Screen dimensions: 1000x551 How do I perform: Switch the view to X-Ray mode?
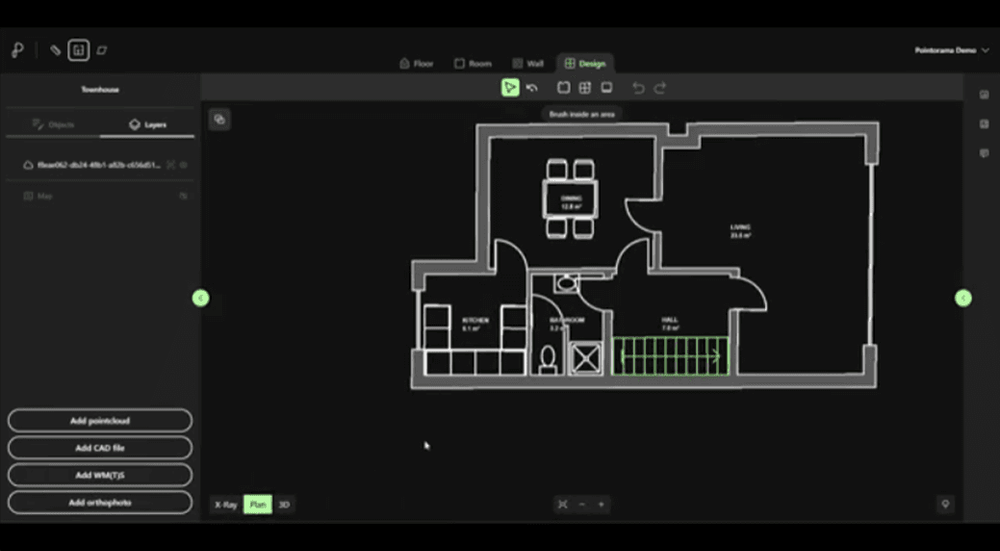[226, 504]
